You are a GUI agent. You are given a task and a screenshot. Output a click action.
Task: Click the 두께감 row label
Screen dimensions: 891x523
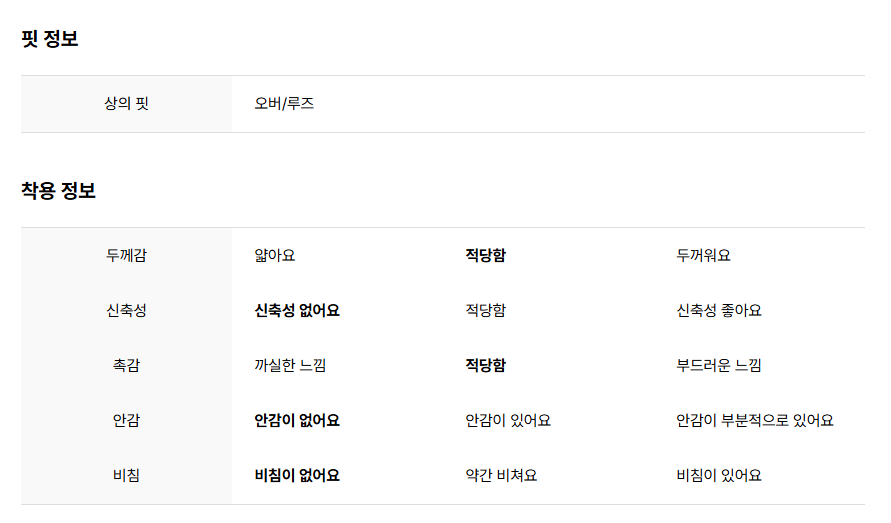(x=126, y=255)
